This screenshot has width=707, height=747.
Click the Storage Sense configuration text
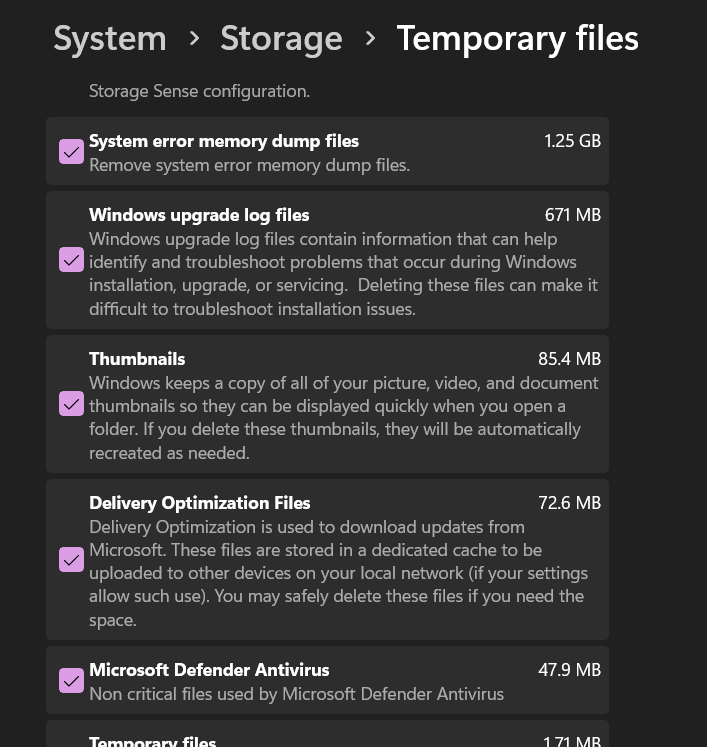199,91
